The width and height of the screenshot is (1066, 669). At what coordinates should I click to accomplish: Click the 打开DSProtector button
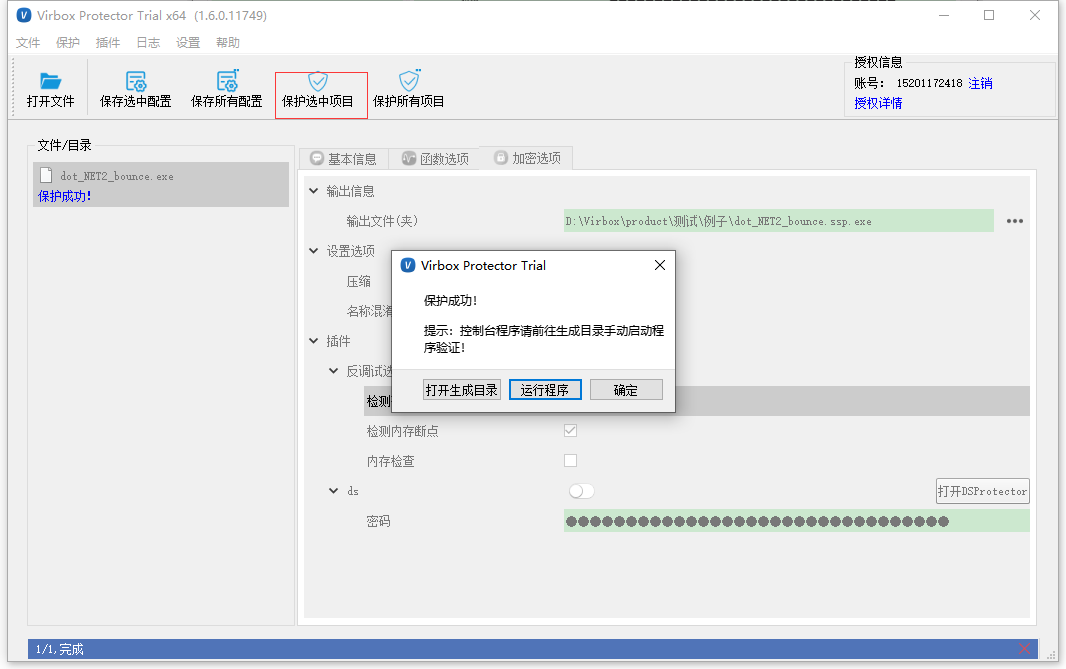tap(982, 491)
